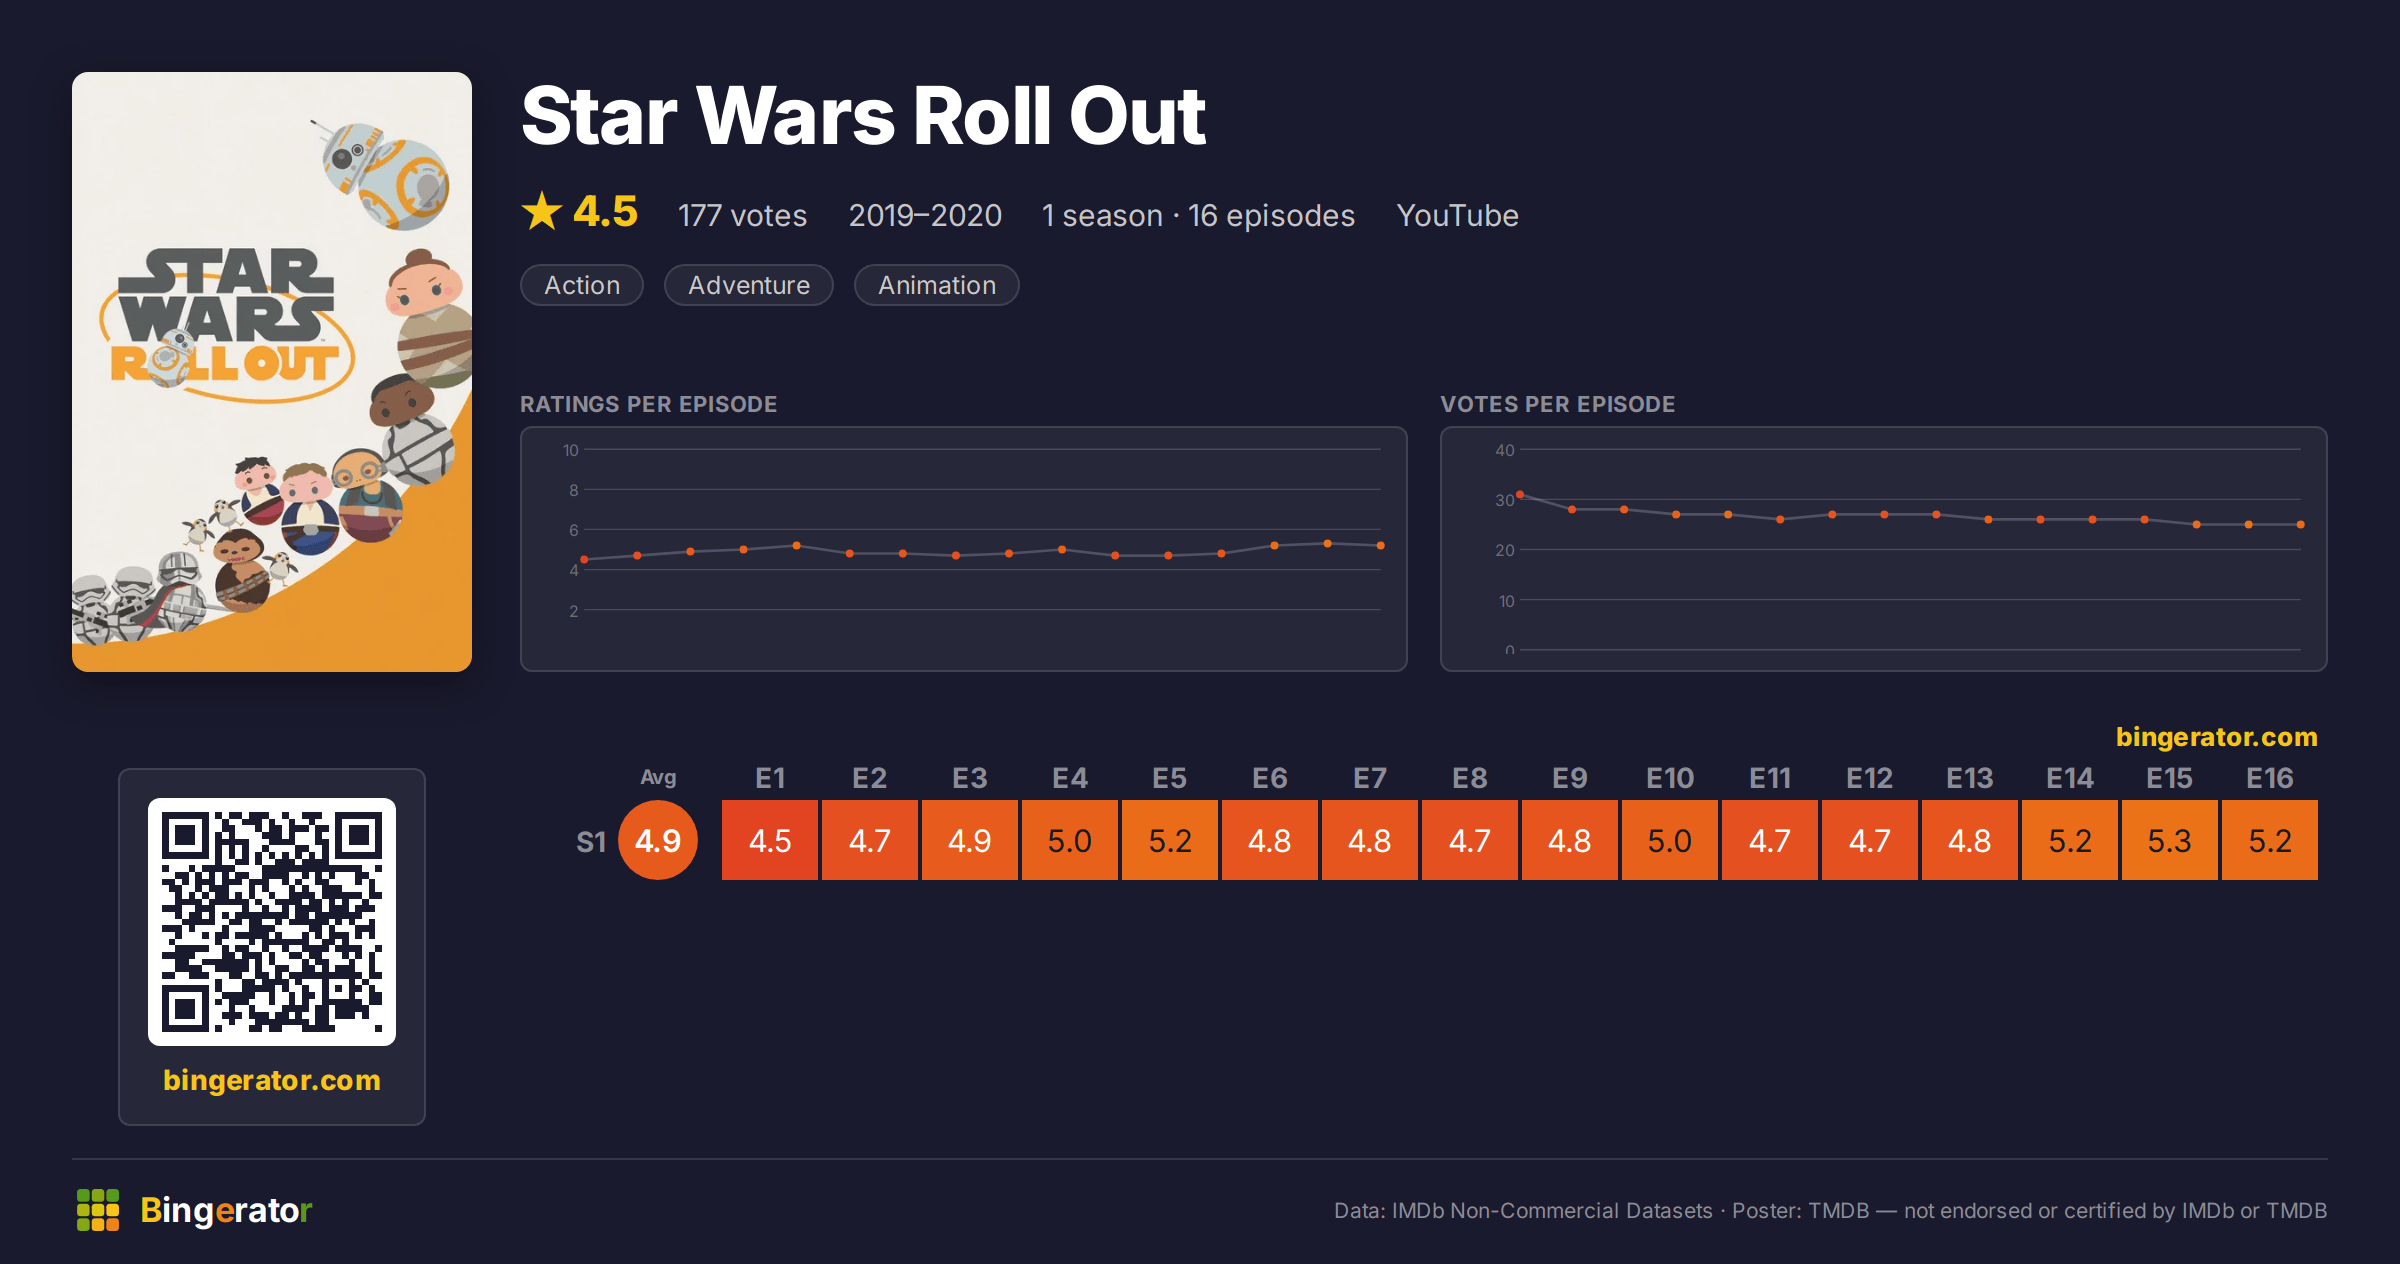Screen dimensions: 2400x1264
Task: Click the S1 average 4.9 circle
Action: click(x=658, y=840)
